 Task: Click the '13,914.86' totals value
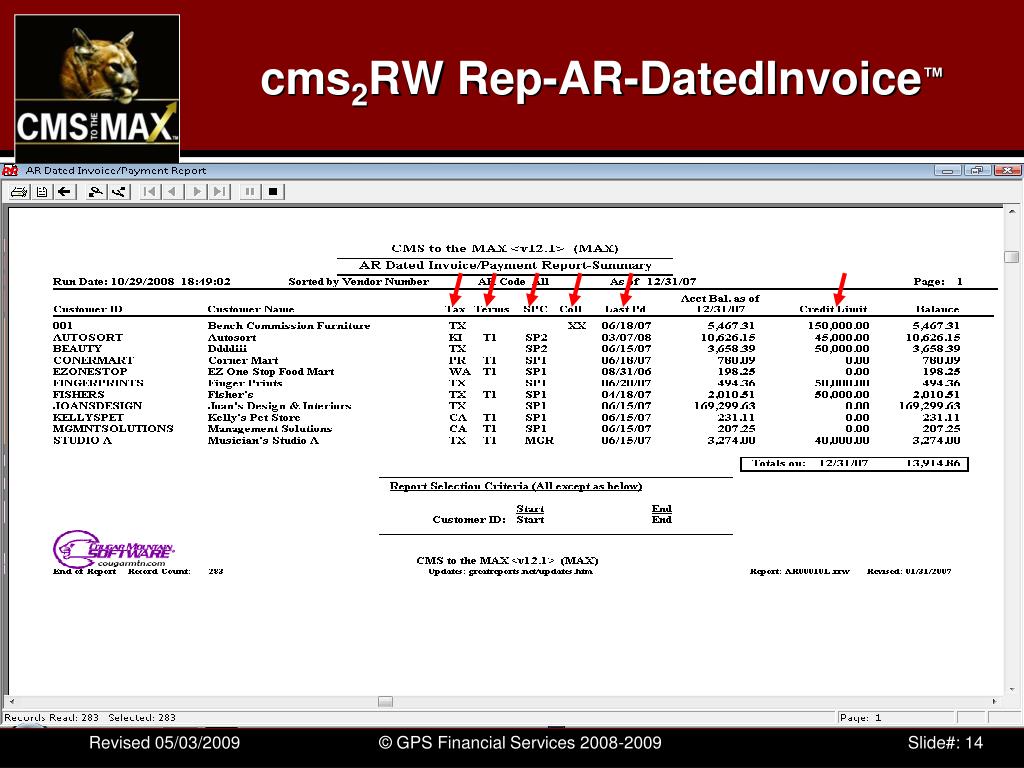coord(933,463)
